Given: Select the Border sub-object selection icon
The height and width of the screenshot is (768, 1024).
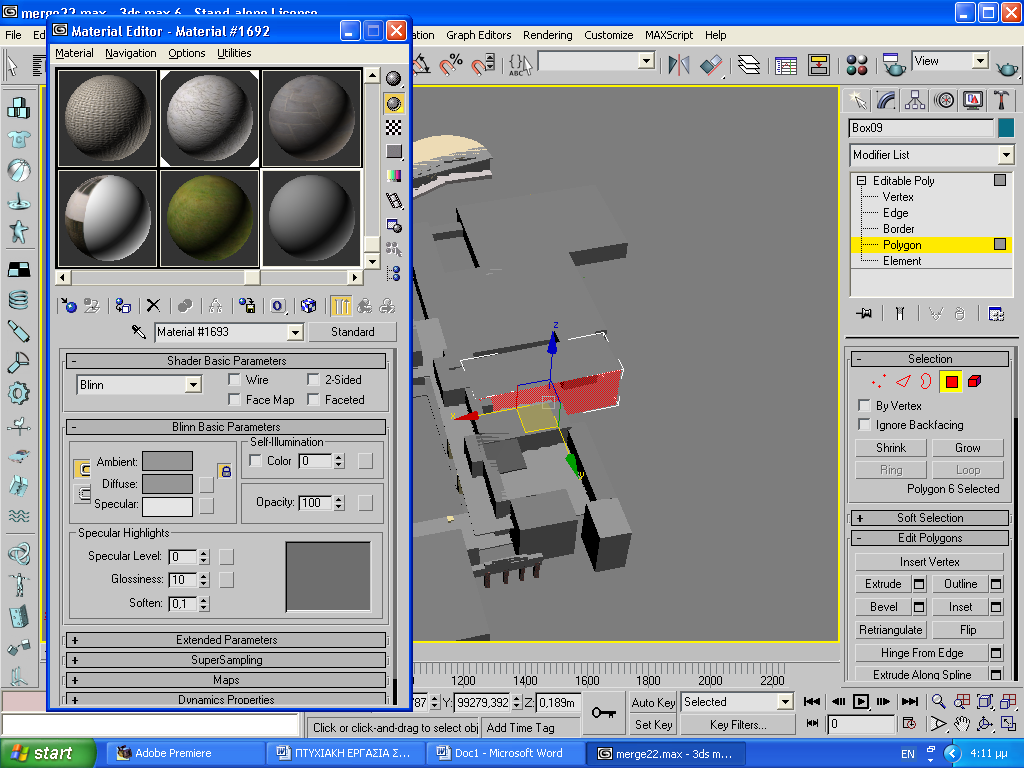Looking at the screenshot, I should 926,381.
